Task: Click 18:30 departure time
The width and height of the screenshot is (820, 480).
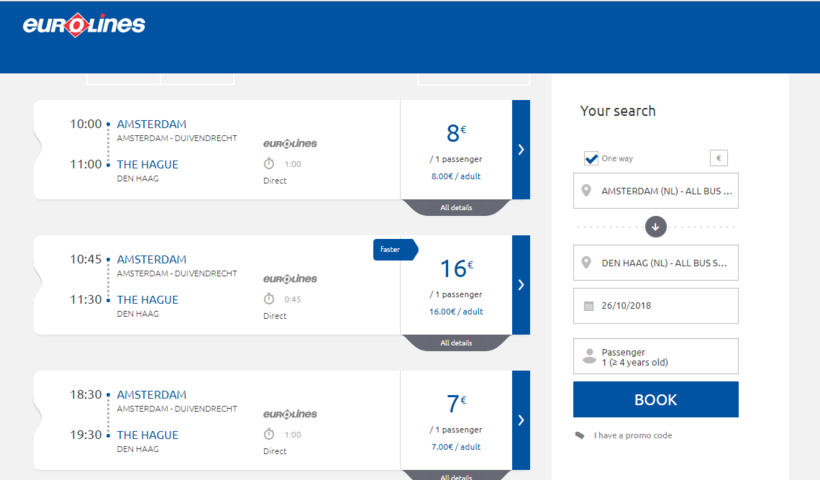Action: click(x=86, y=395)
